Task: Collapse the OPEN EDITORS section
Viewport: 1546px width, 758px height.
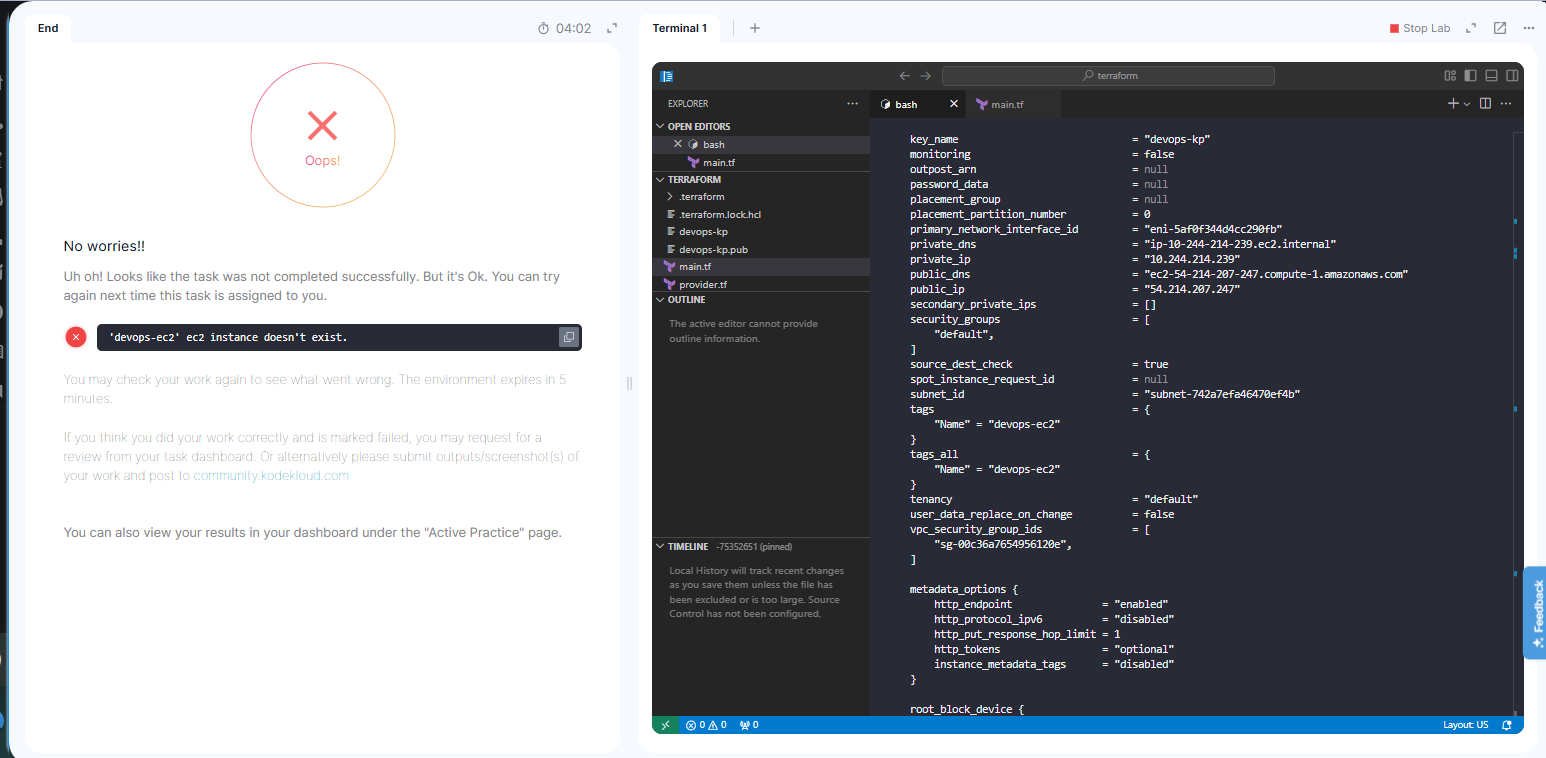Action: tap(698, 127)
